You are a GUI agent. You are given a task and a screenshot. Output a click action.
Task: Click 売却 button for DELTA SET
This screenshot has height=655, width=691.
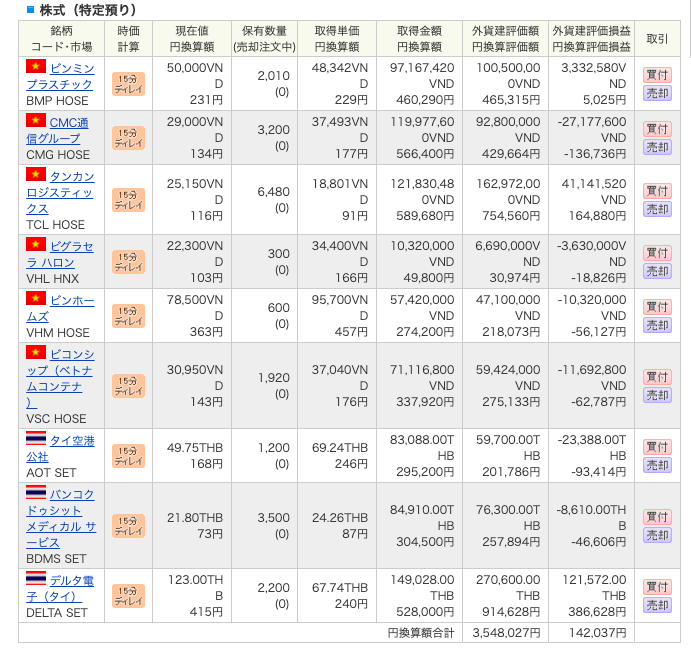click(x=657, y=605)
